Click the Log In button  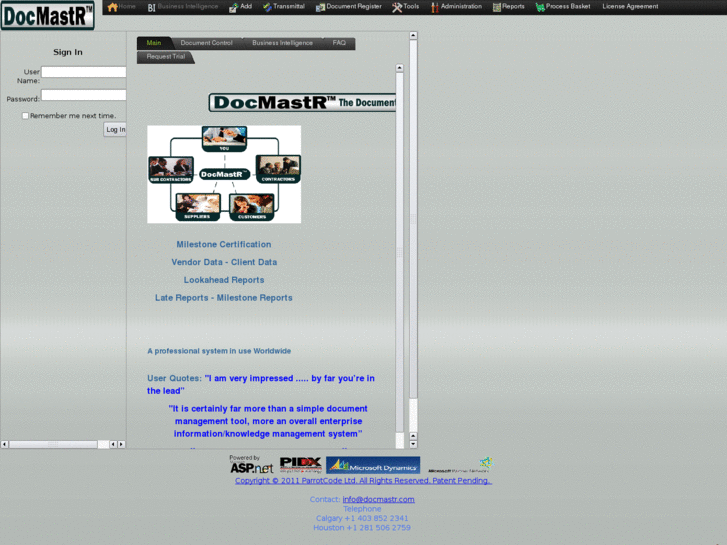(x=115, y=129)
